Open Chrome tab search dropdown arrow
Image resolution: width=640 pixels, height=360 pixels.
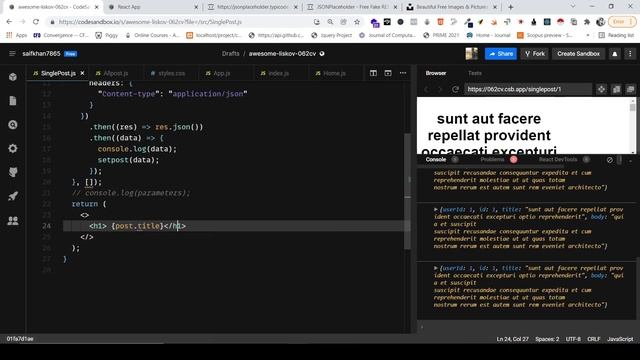coord(573,7)
